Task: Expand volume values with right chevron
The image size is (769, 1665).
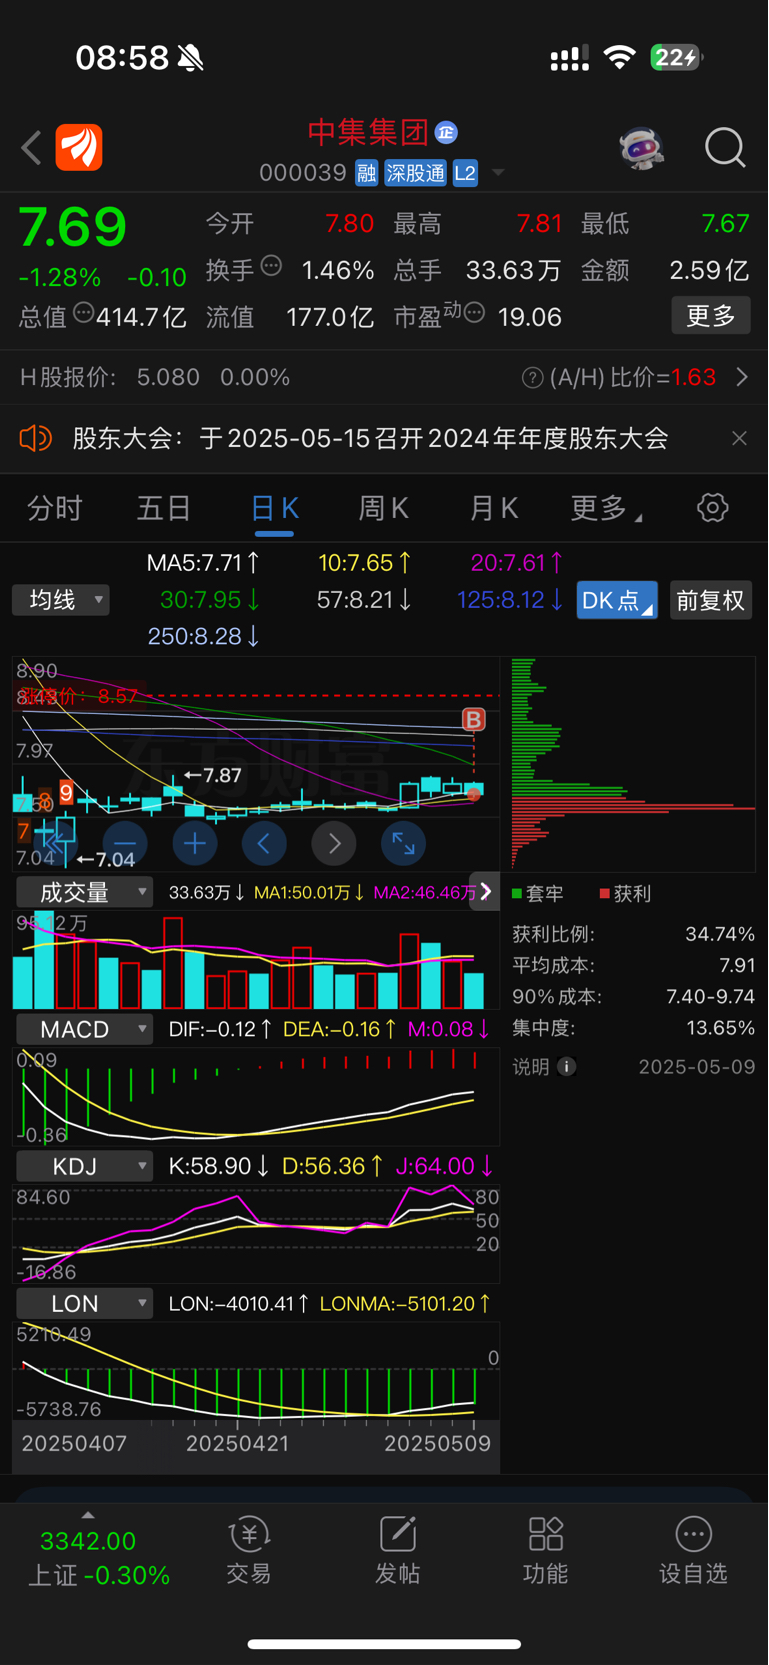Action: [486, 892]
